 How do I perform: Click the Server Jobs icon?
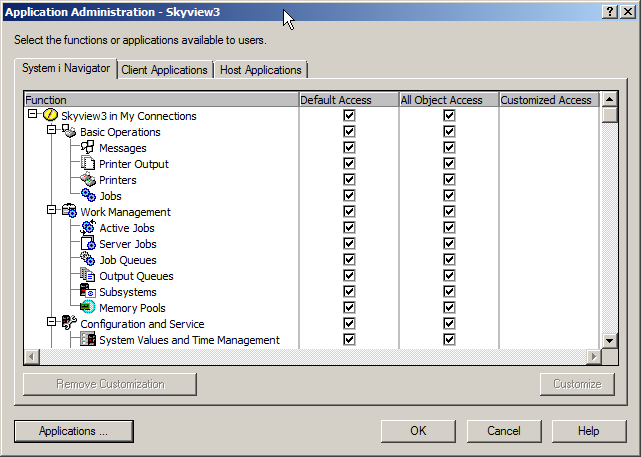pos(88,243)
